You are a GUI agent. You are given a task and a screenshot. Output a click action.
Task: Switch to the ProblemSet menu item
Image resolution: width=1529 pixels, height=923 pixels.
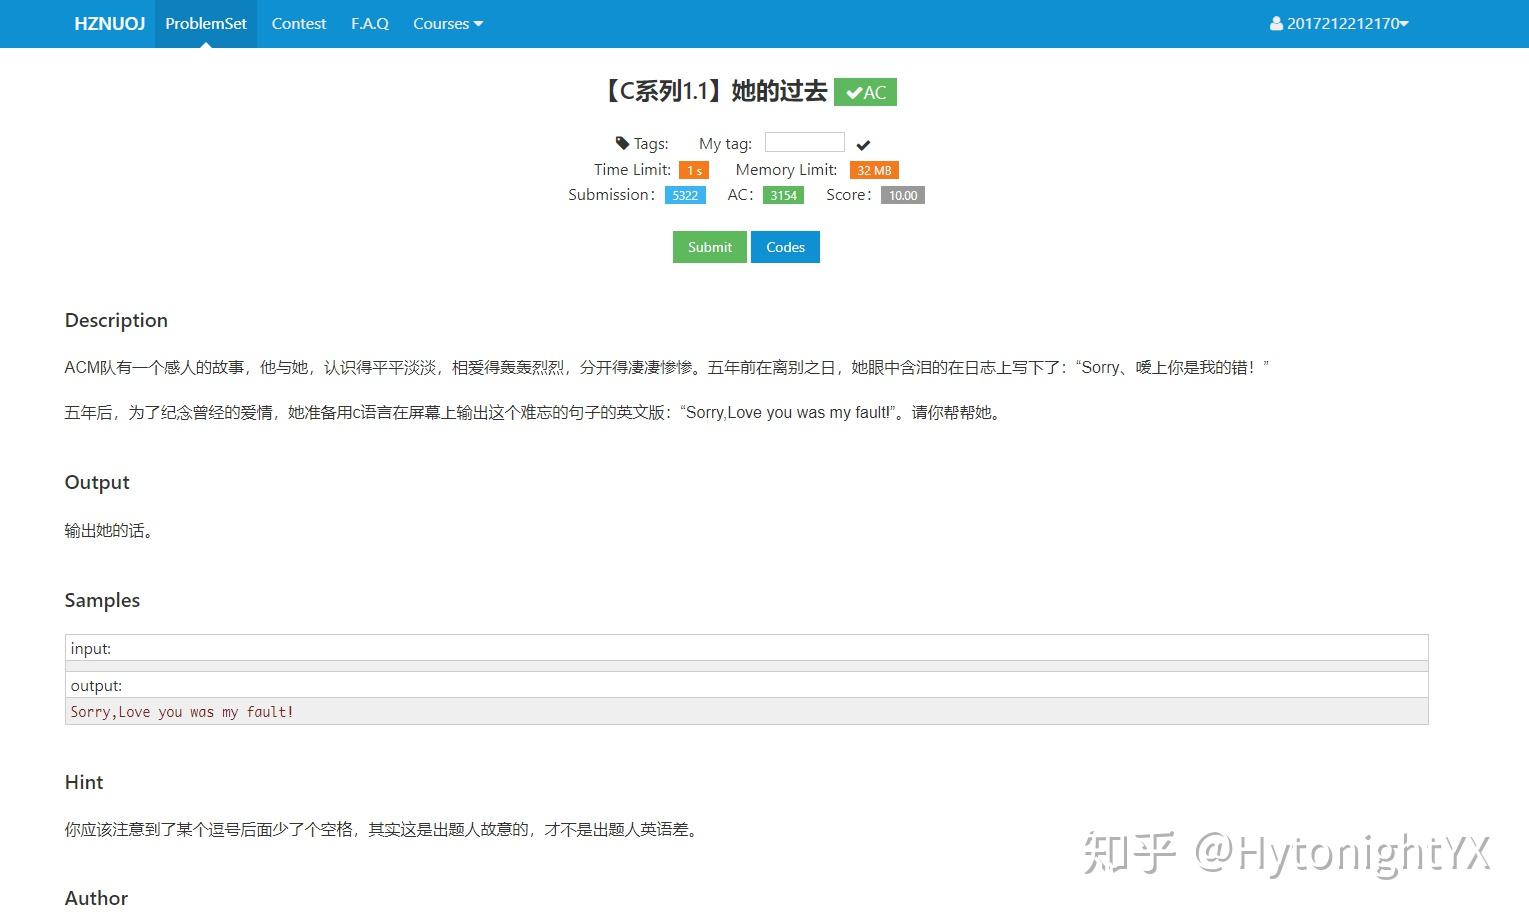pyautogui.click(x=206, y=23)
